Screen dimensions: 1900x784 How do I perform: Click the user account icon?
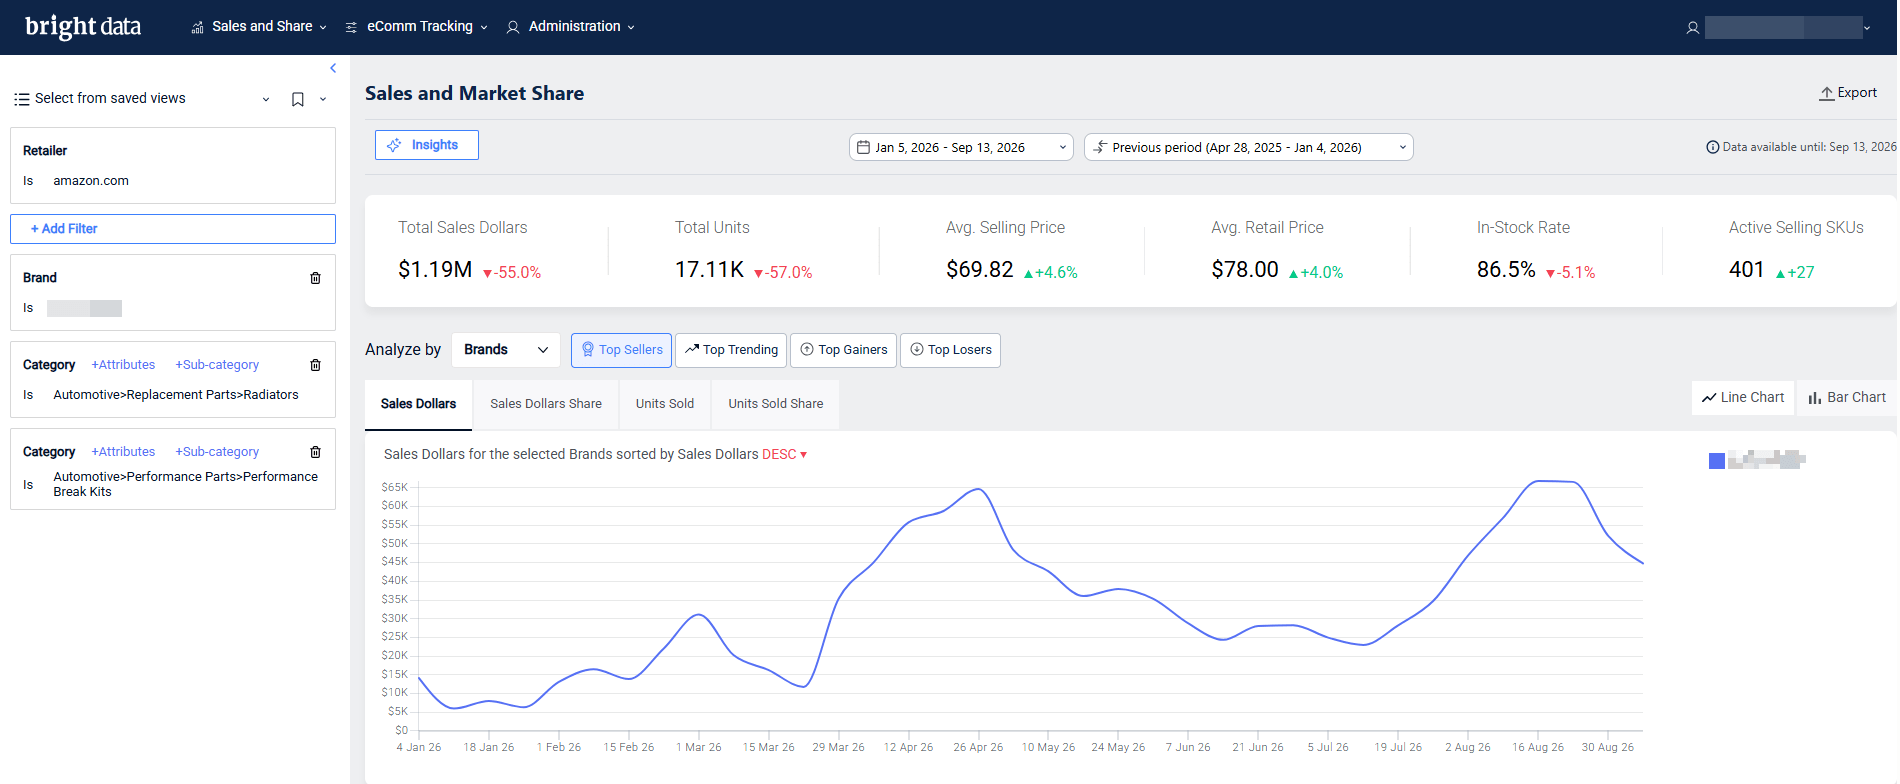point(1692,28)
